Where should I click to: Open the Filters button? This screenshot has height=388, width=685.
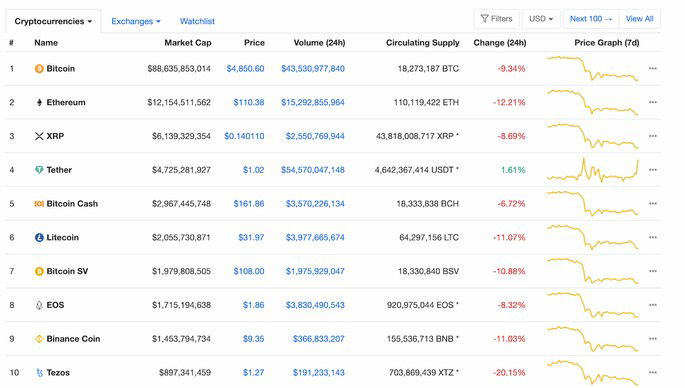coord(496,19)
